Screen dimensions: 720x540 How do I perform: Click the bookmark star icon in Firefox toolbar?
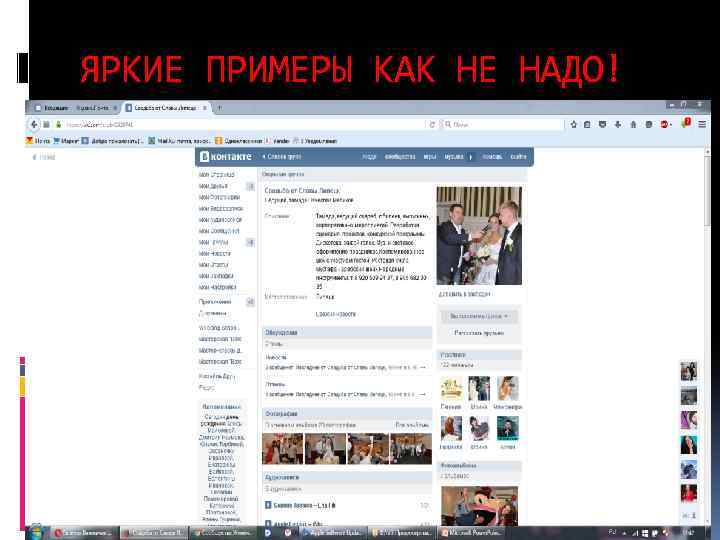coord(574,124)
